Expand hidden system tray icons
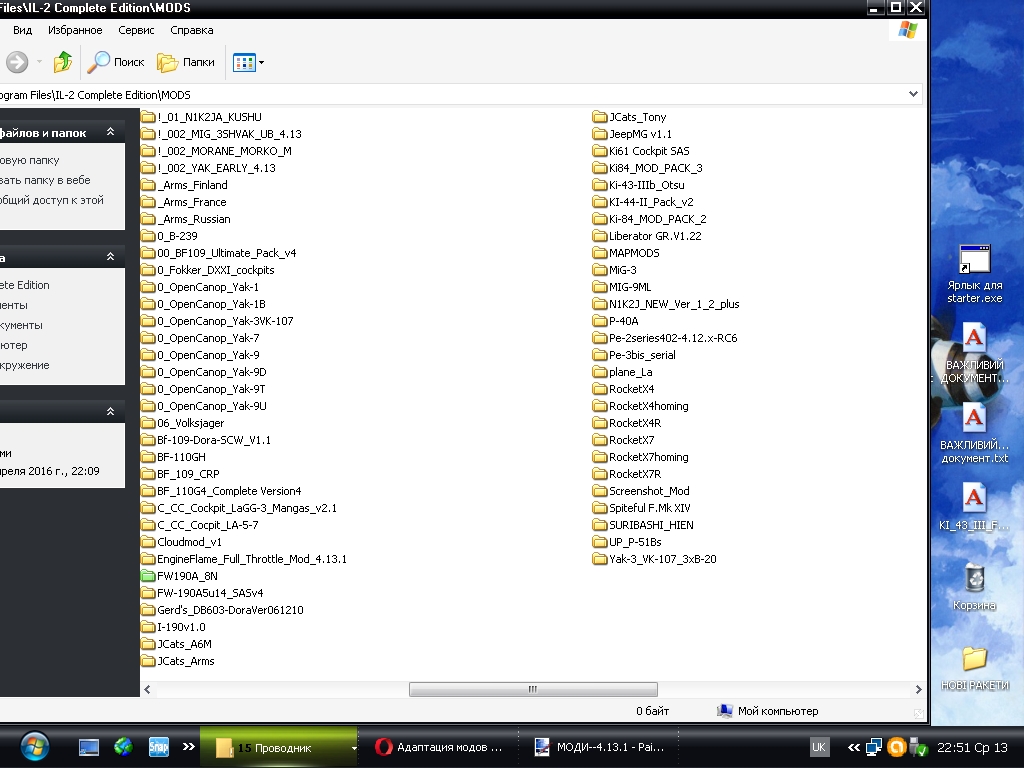 pyautogui.click(x=854, y=747)
